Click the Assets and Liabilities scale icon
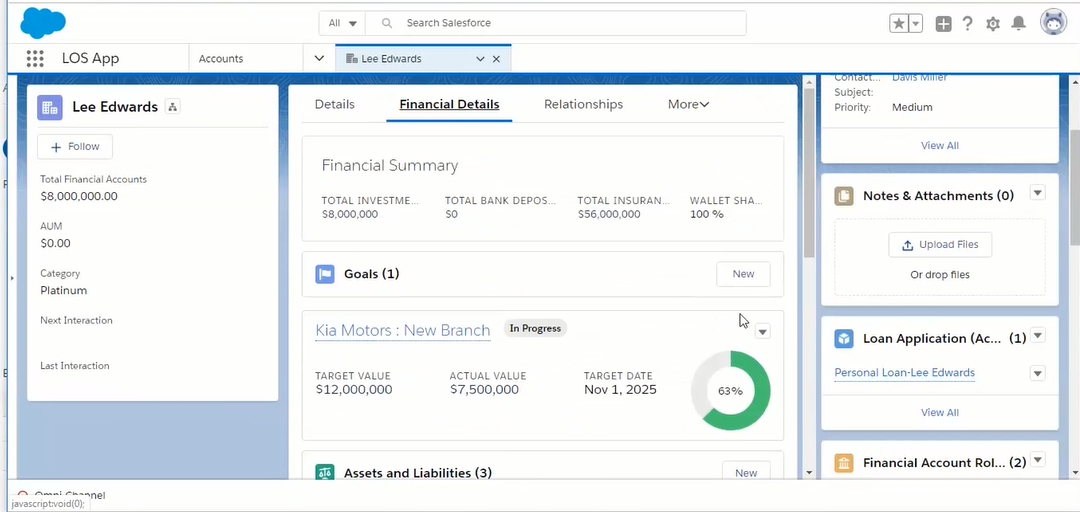 325,473
